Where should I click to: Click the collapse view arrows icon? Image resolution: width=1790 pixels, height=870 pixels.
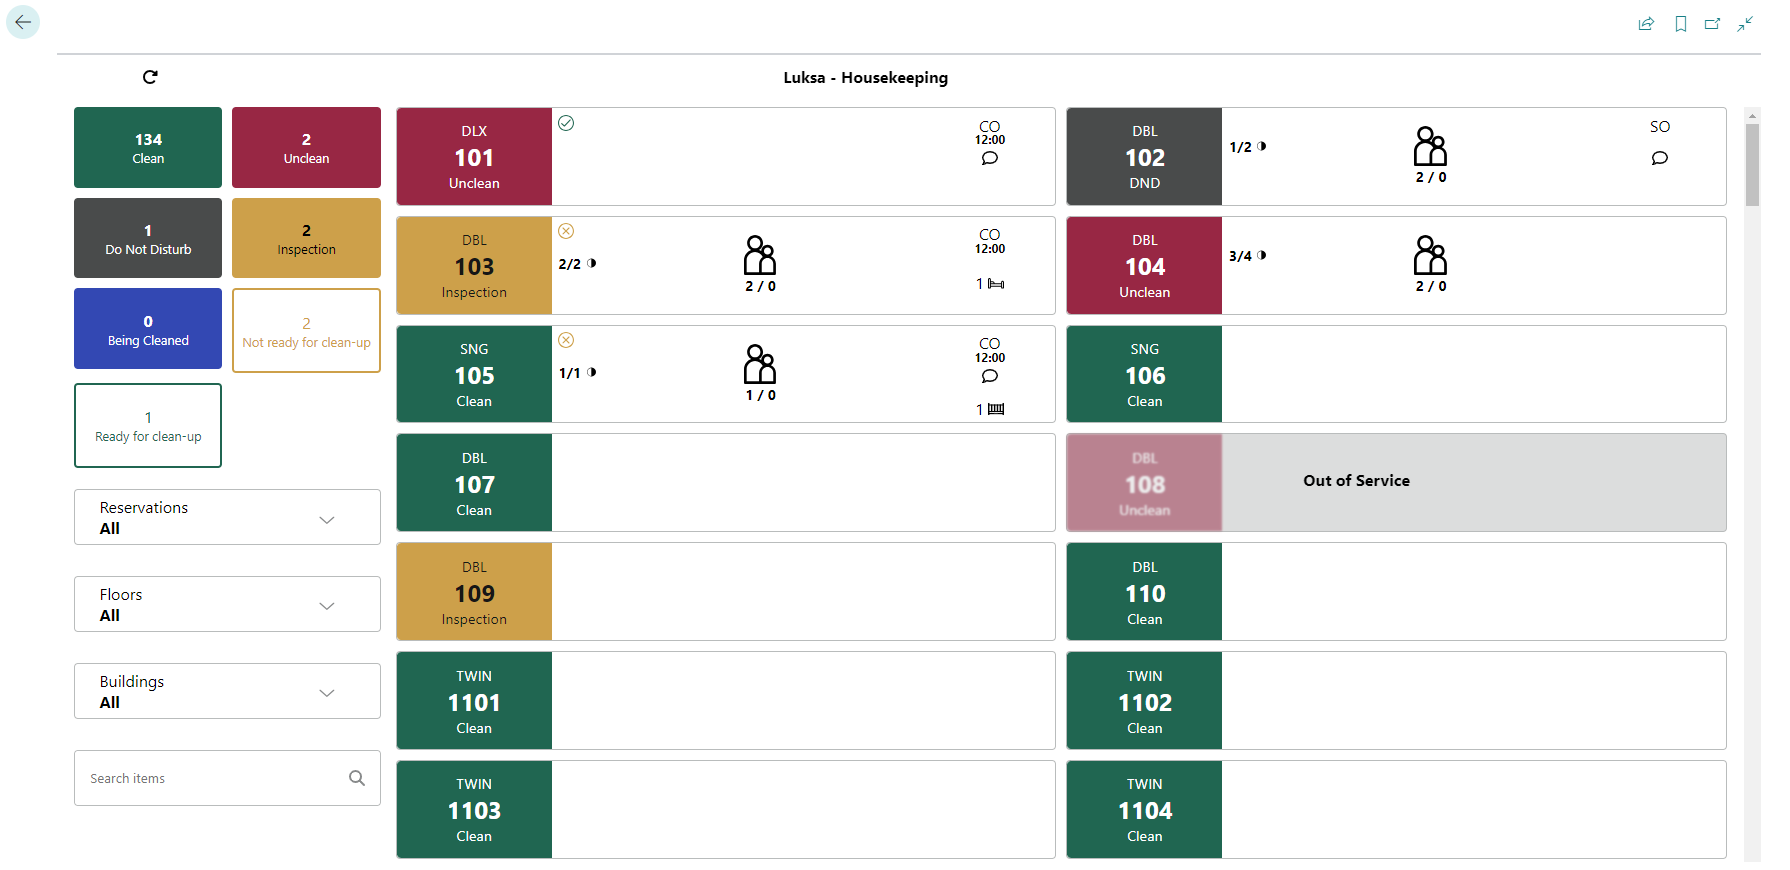tap(1746, 24)
